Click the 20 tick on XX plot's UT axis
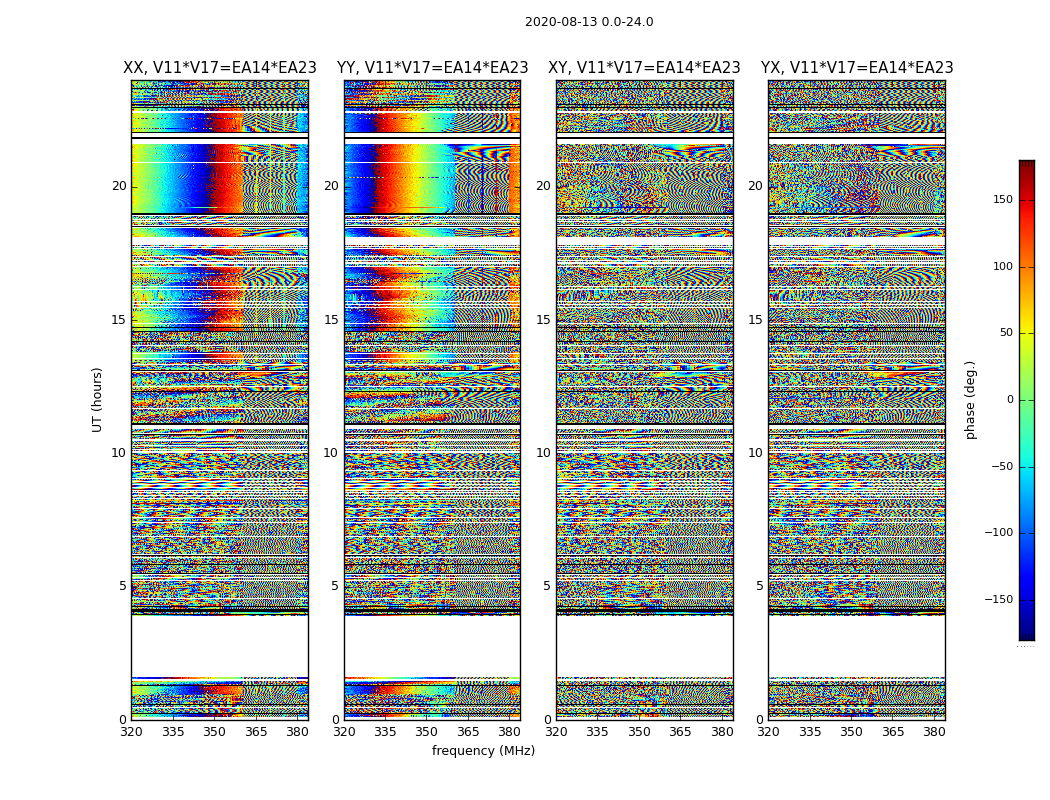The width and height of the screenshot is (1050, 800). [x=119, y=186]
